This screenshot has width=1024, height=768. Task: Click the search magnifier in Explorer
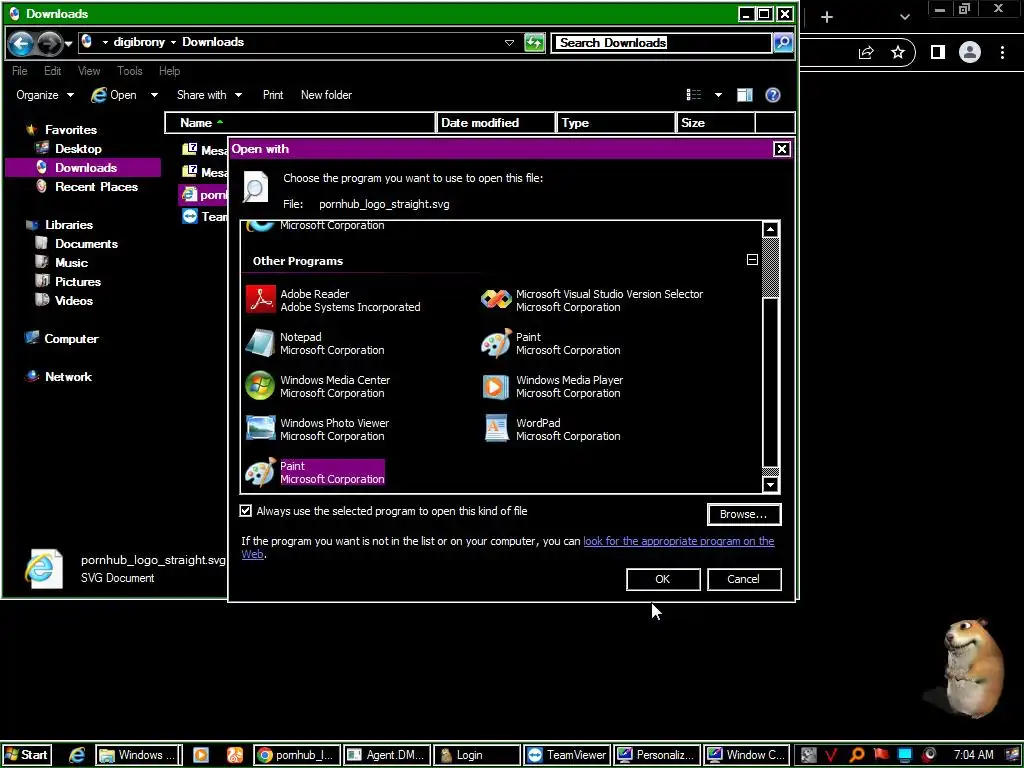point(782,42)
